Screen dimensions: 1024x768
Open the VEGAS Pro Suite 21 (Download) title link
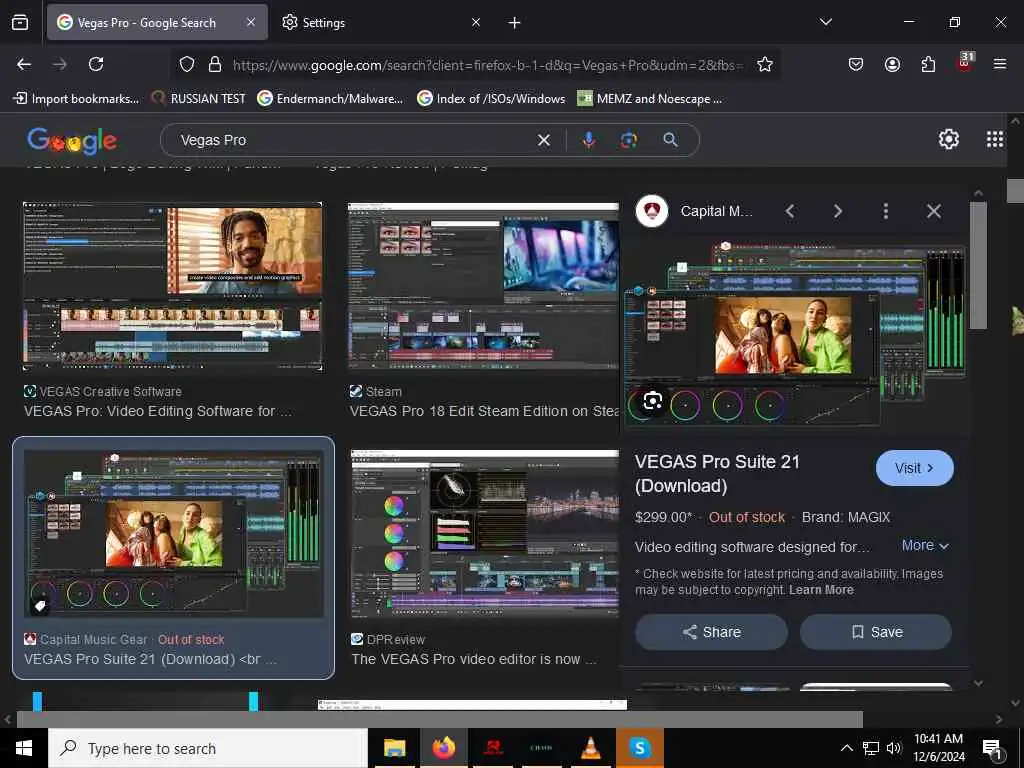(717, 473)
